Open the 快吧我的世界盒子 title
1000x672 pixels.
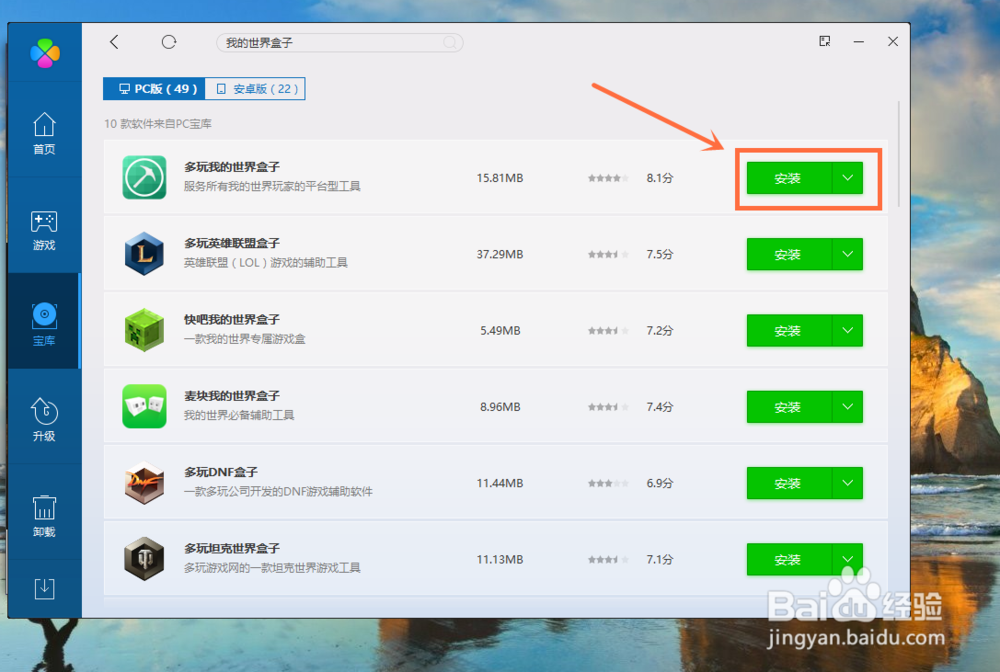232,319
